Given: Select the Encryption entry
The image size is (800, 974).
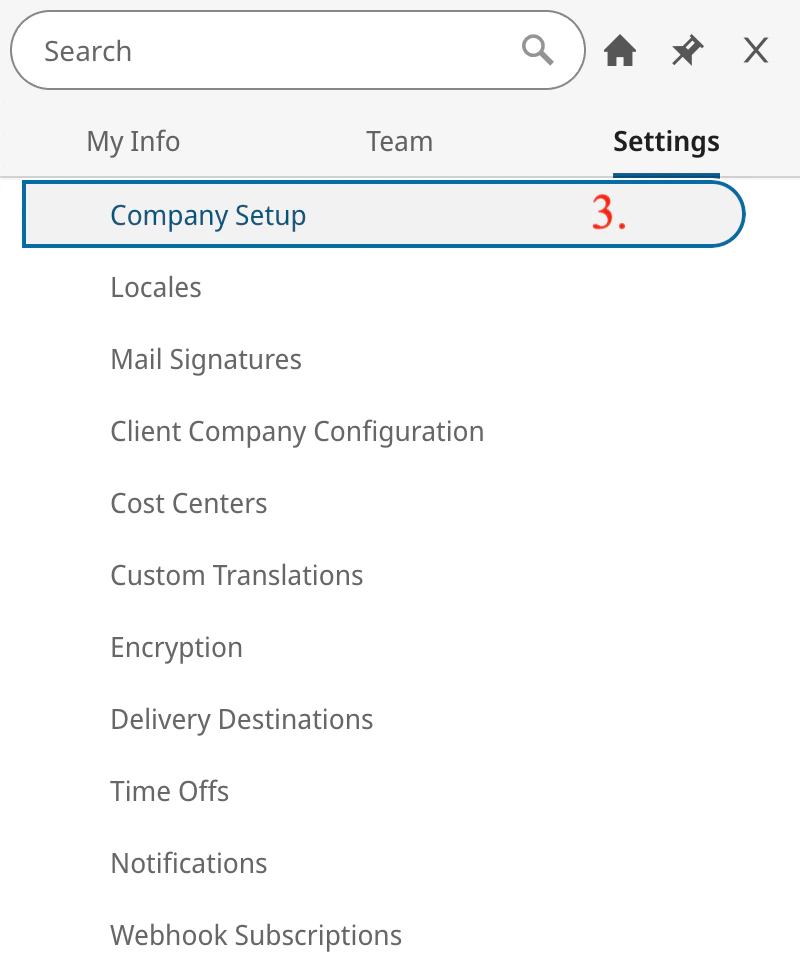Looking at the screenshot, I should pos(176,648).
